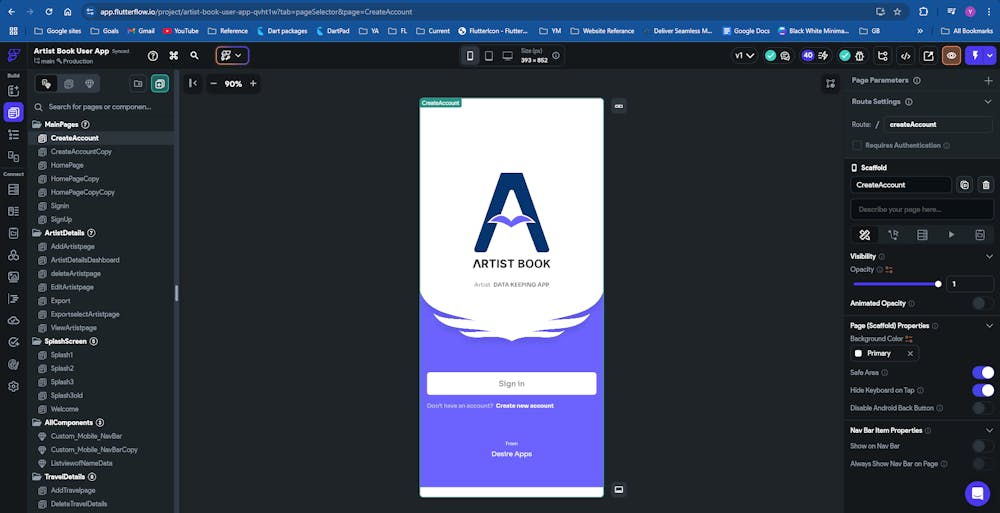This screenshot has height=513, width=1000.
Task: Toggle the Safe Area switch
Action: [983, 373]
